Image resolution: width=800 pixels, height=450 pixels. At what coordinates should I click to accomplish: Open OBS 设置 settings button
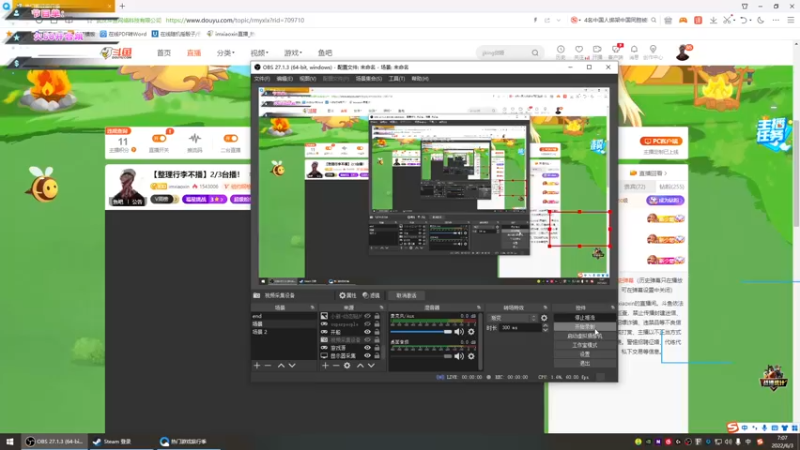click(585, 354)
